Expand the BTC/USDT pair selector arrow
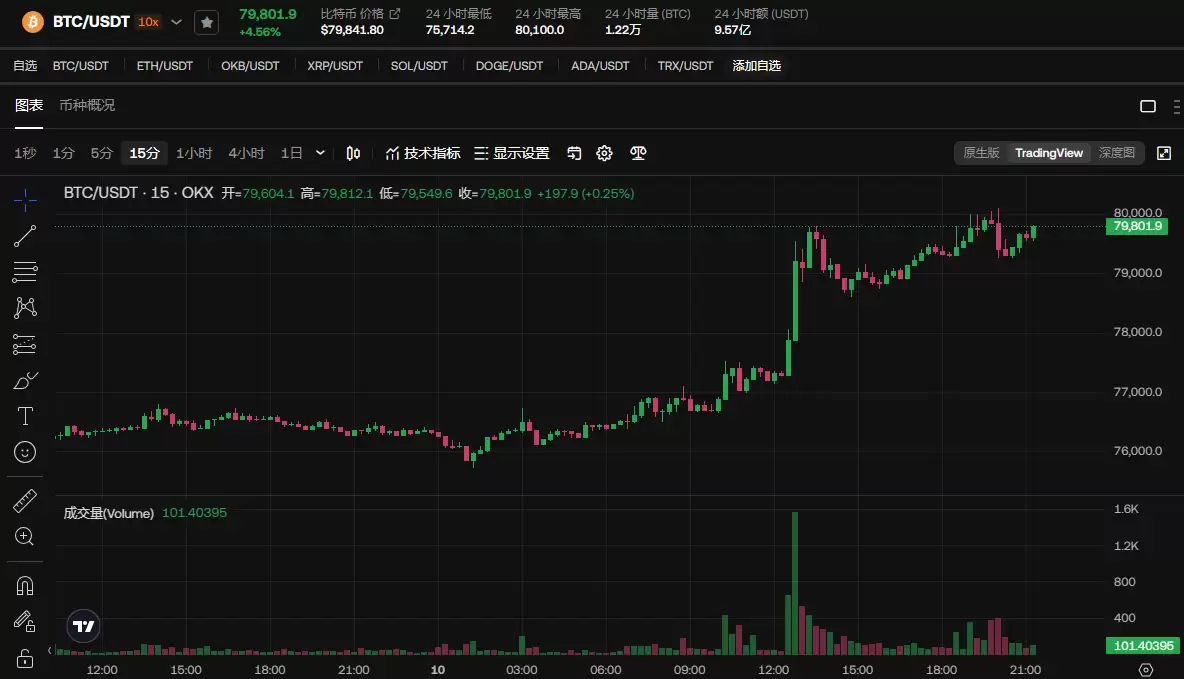Image resolution: width=1184 pixels, height=679 pixels. (x=177, y=21)
